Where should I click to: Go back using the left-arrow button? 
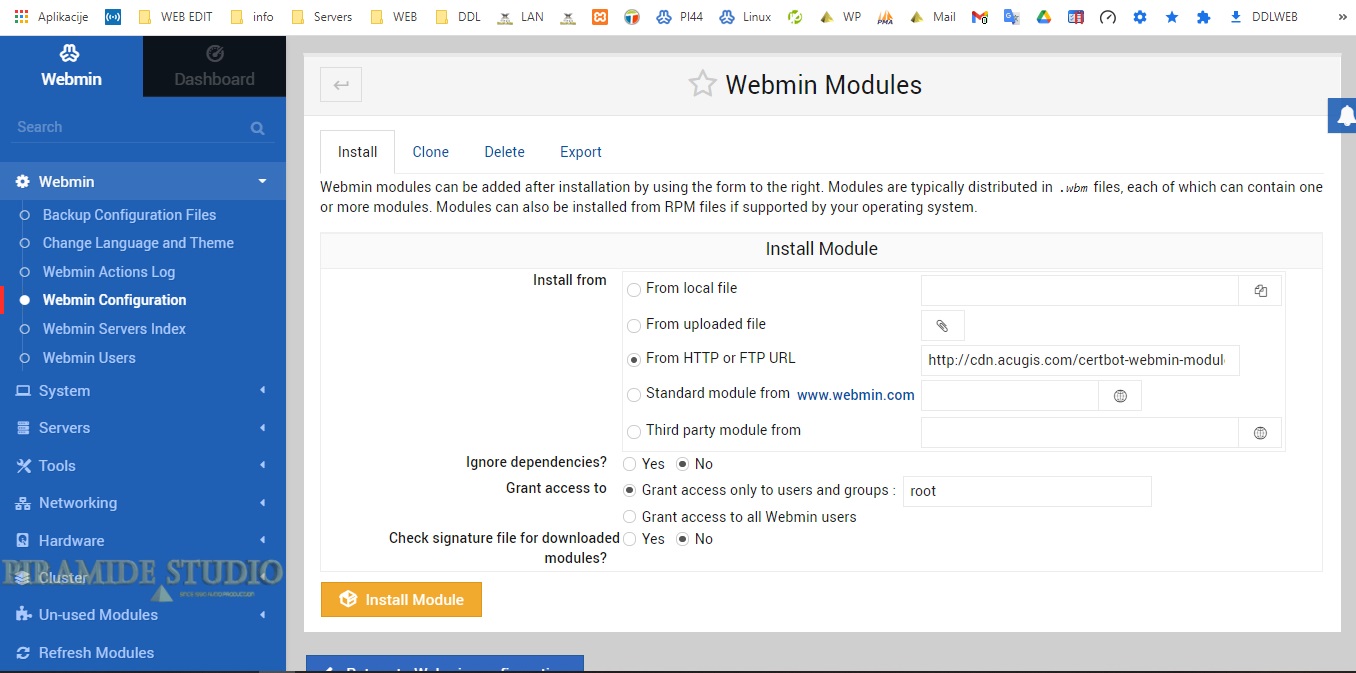coord(341,85)
